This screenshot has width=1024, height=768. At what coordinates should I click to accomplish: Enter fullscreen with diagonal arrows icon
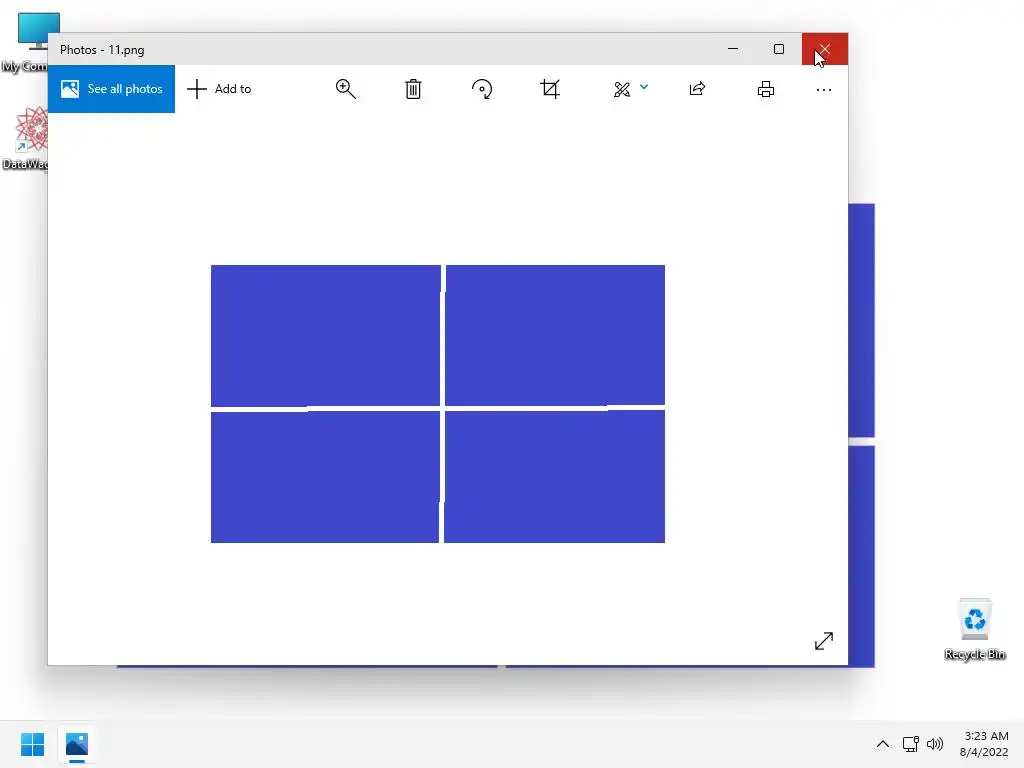point(824,641)
